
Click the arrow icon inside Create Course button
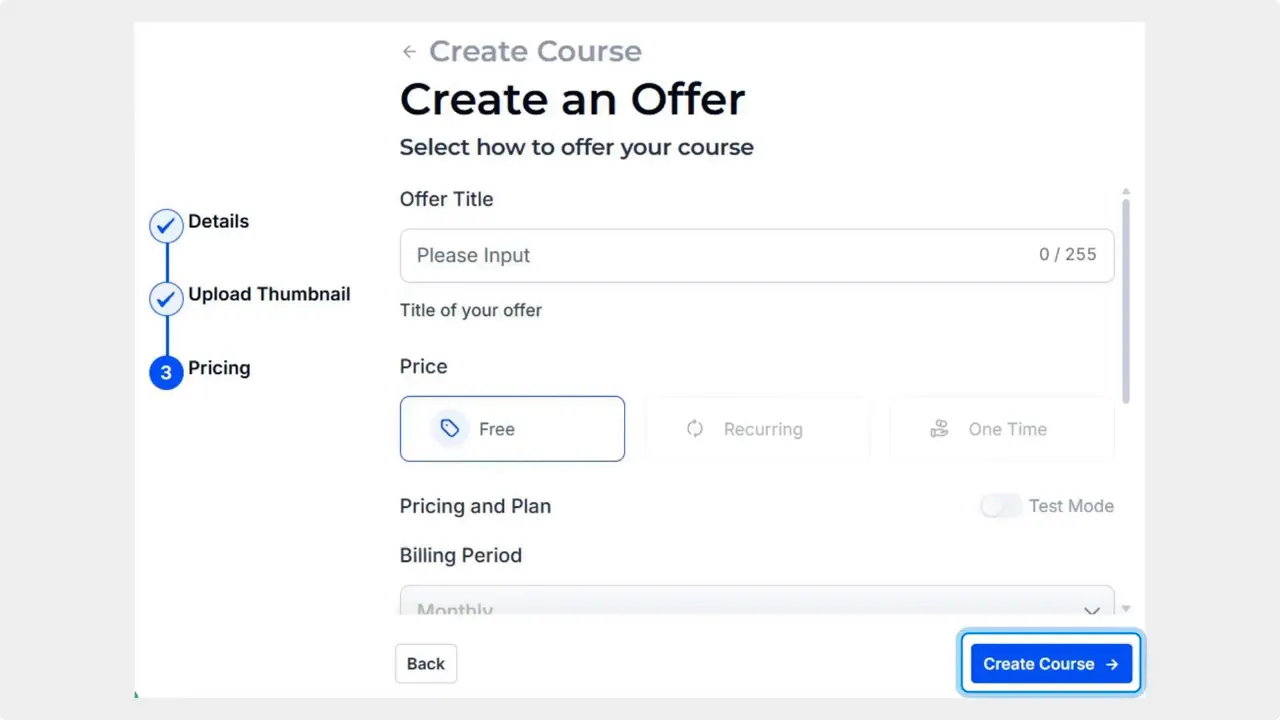click(1111, 663)
